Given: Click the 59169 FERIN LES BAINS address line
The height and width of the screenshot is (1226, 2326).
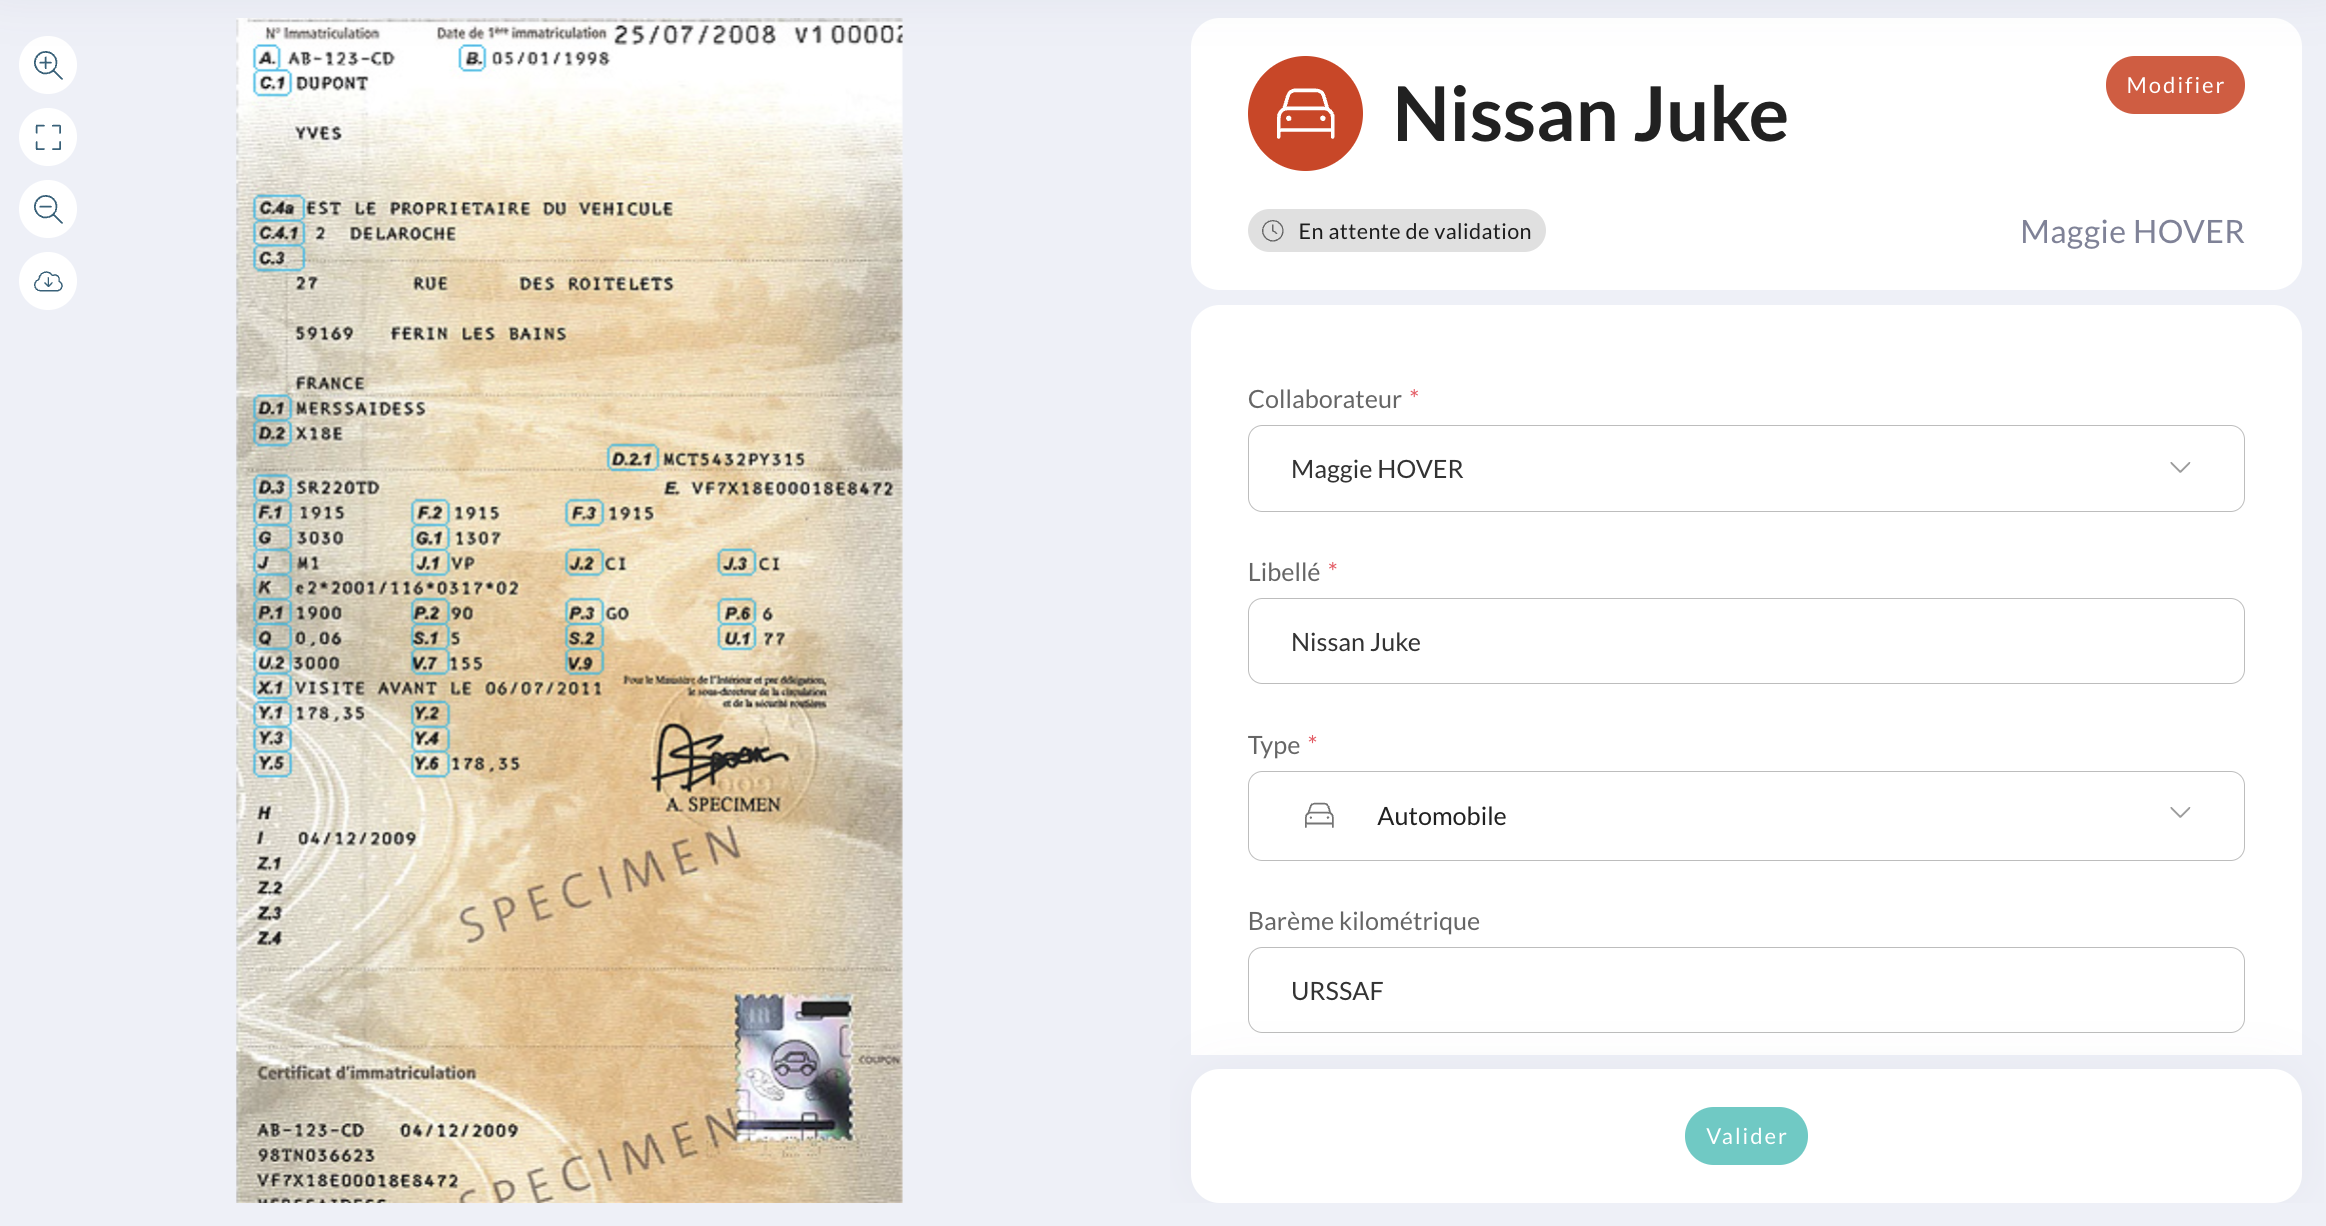Looking at the screenshot, I should 431,334.
